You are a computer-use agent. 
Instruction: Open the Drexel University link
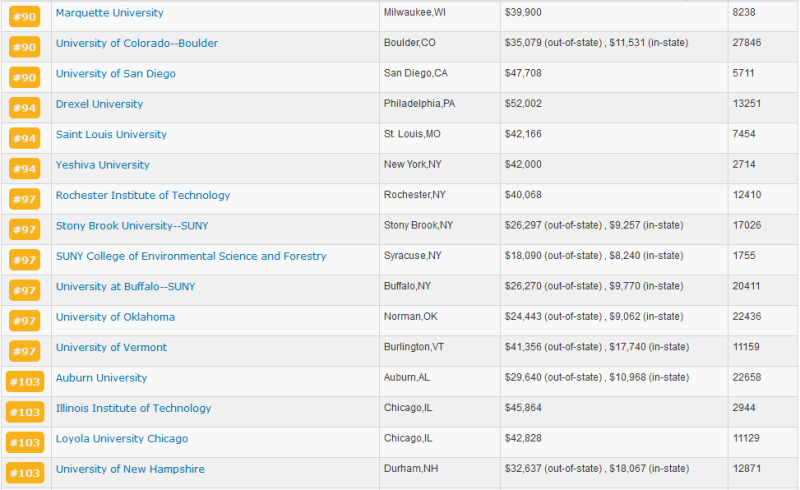pos(99,104)
